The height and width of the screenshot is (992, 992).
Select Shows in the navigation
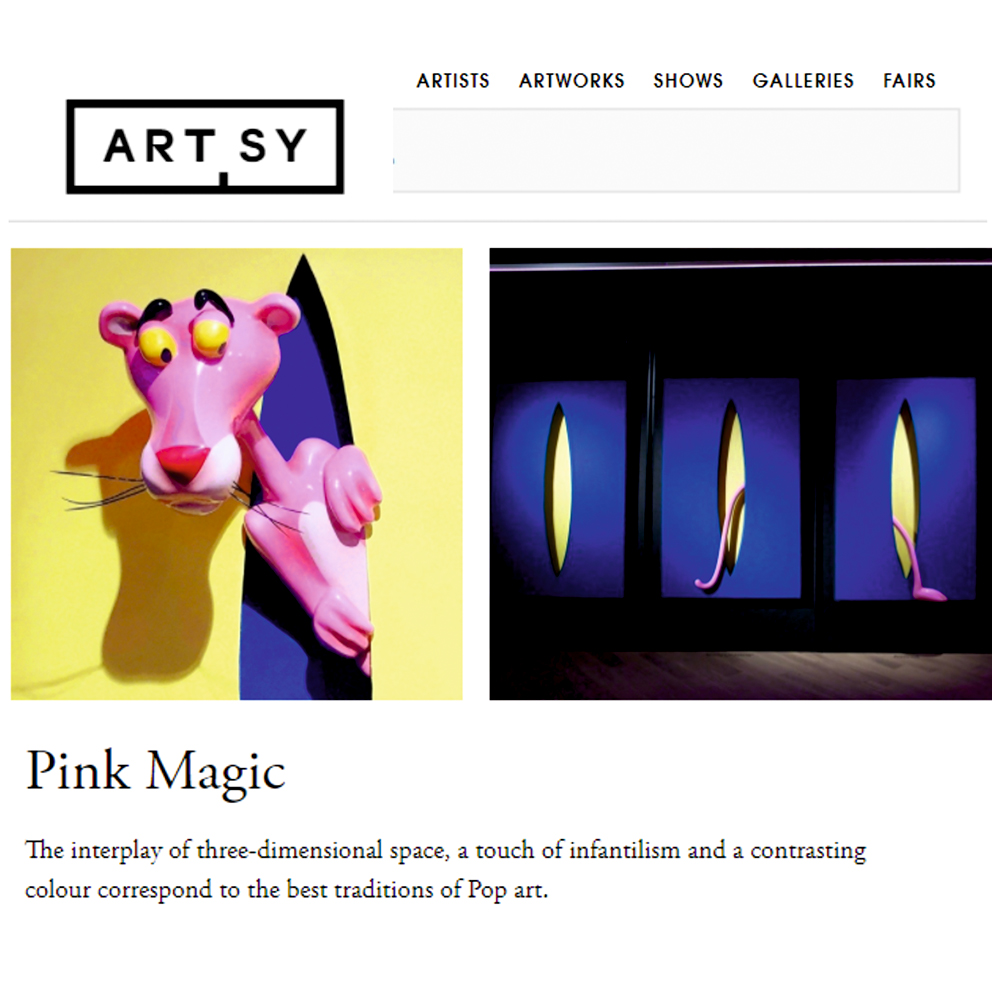[688, 81]
